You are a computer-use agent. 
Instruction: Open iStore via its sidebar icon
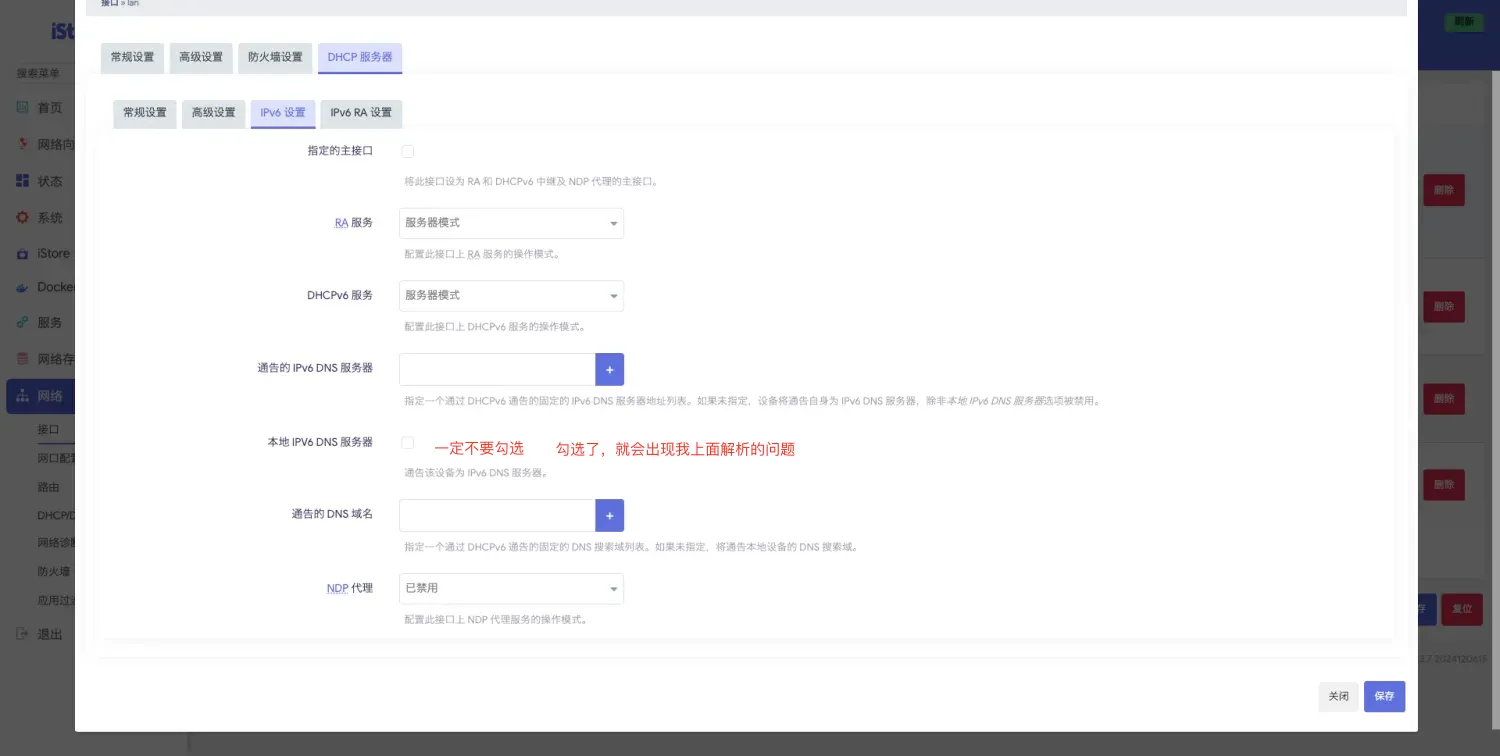coord(23,254)
